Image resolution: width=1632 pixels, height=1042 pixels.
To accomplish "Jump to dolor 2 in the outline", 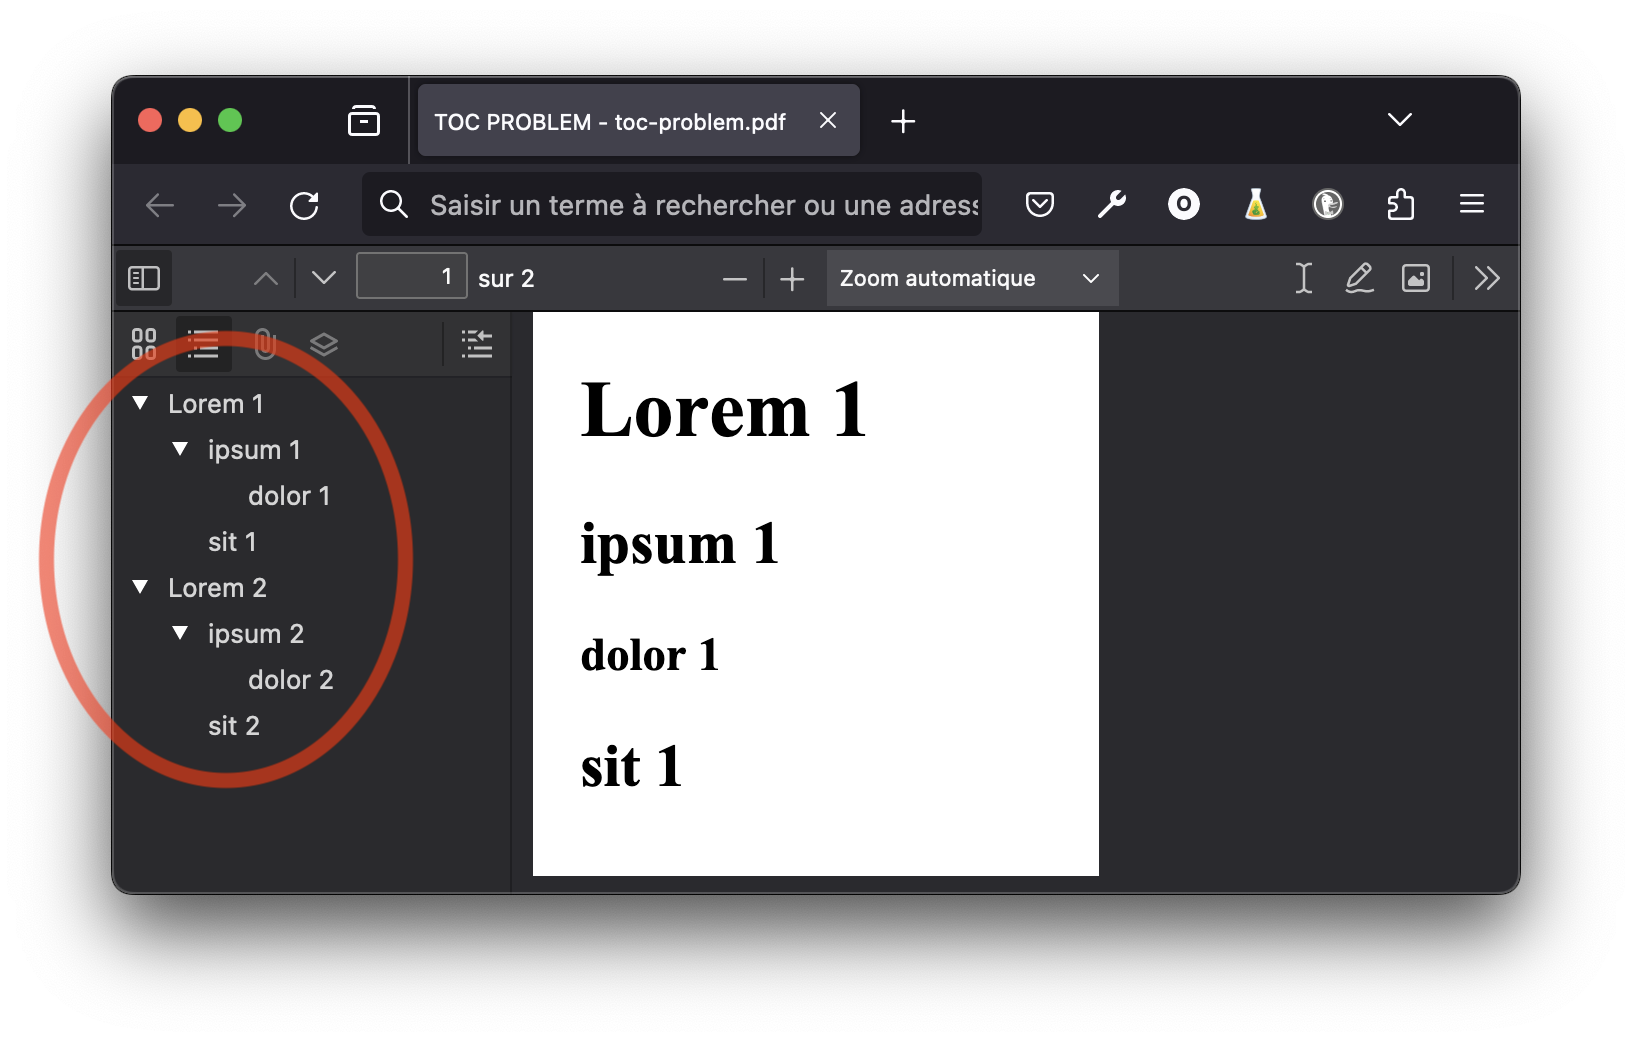I will 290,680.
